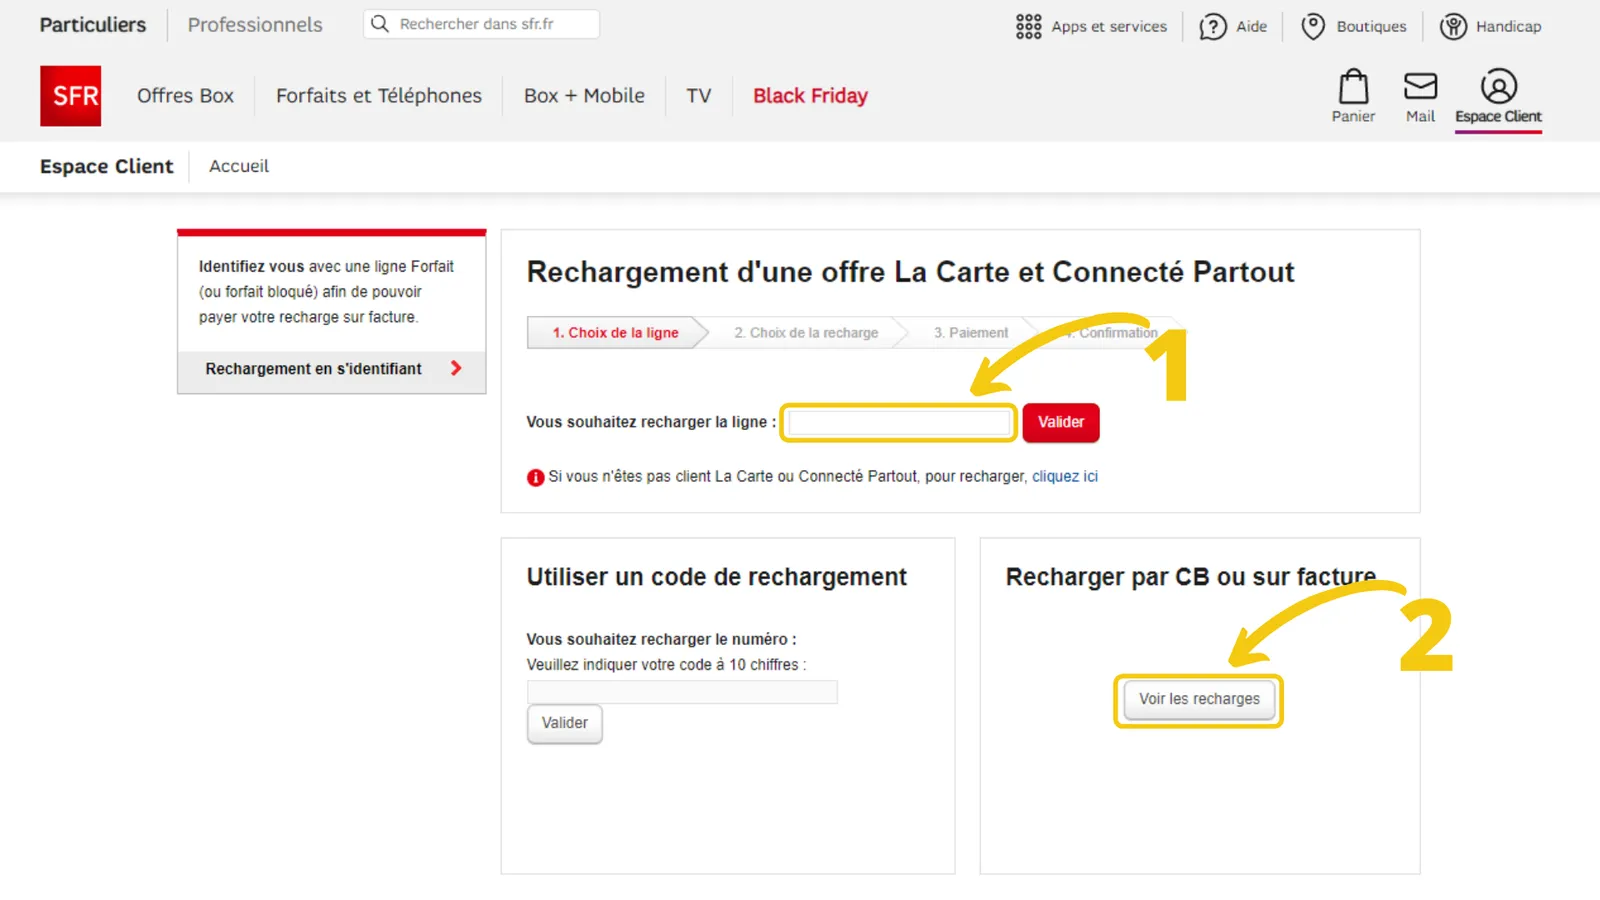
Task: Open the Espace Client profile icon
Action: (1498, 87)
